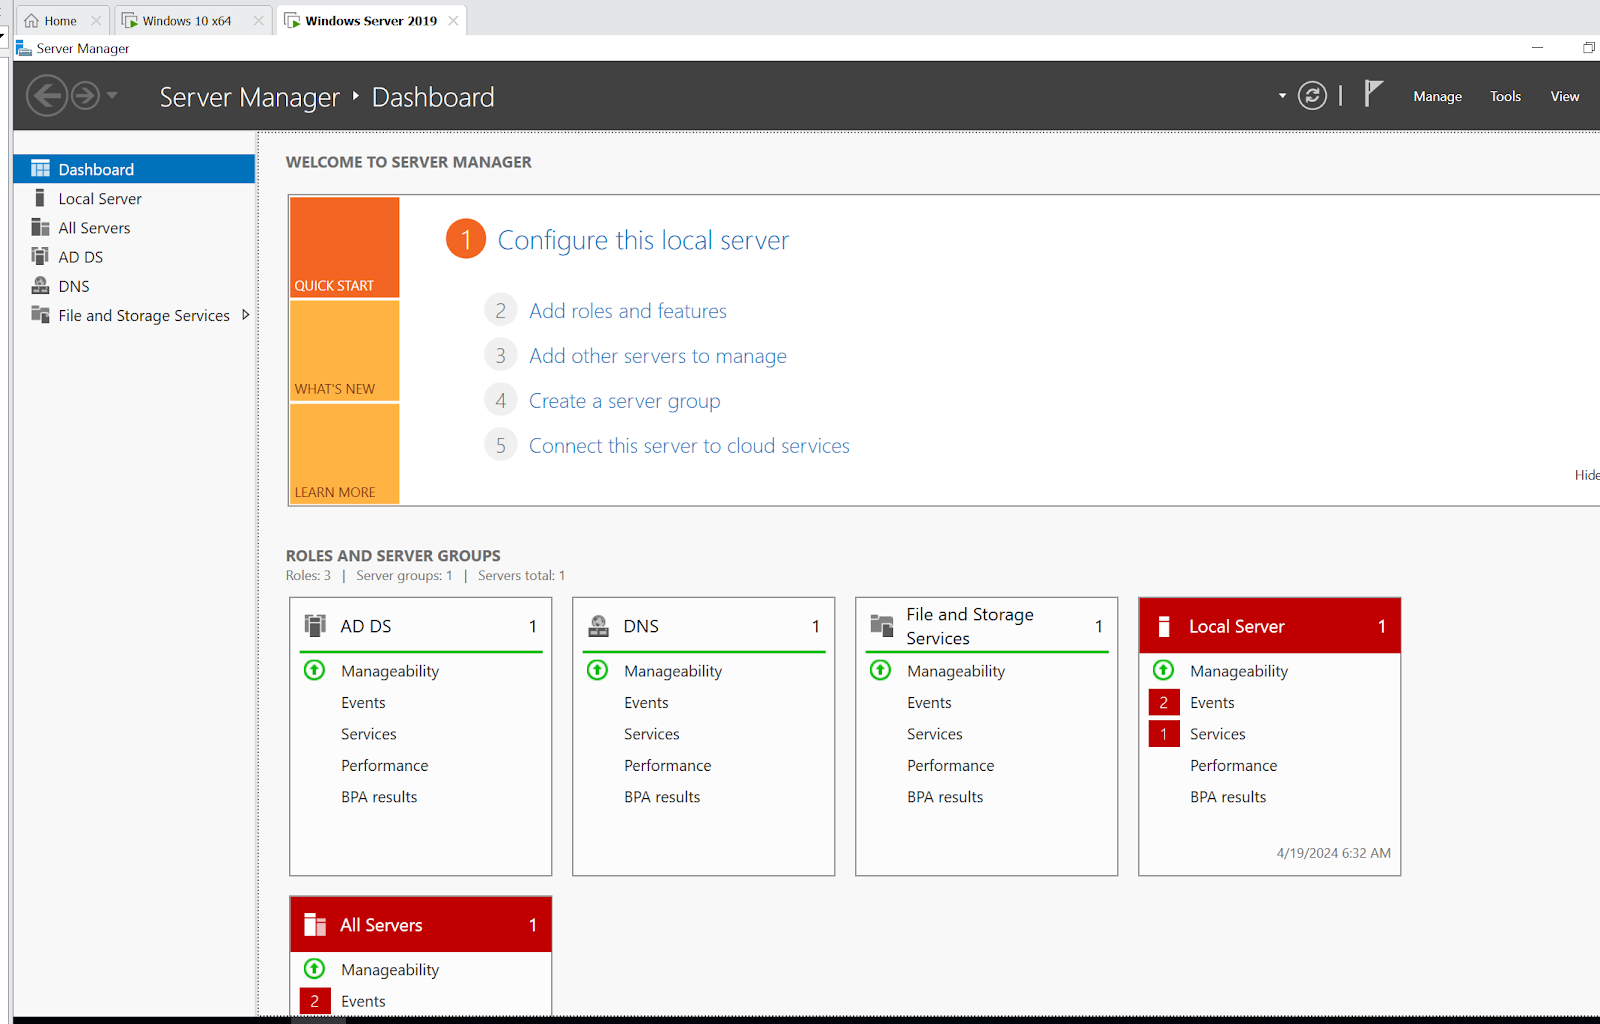Viewport: 1600px width, 1024px height.
Task: Click Add other servers to manage
Action: coord(657,356)
